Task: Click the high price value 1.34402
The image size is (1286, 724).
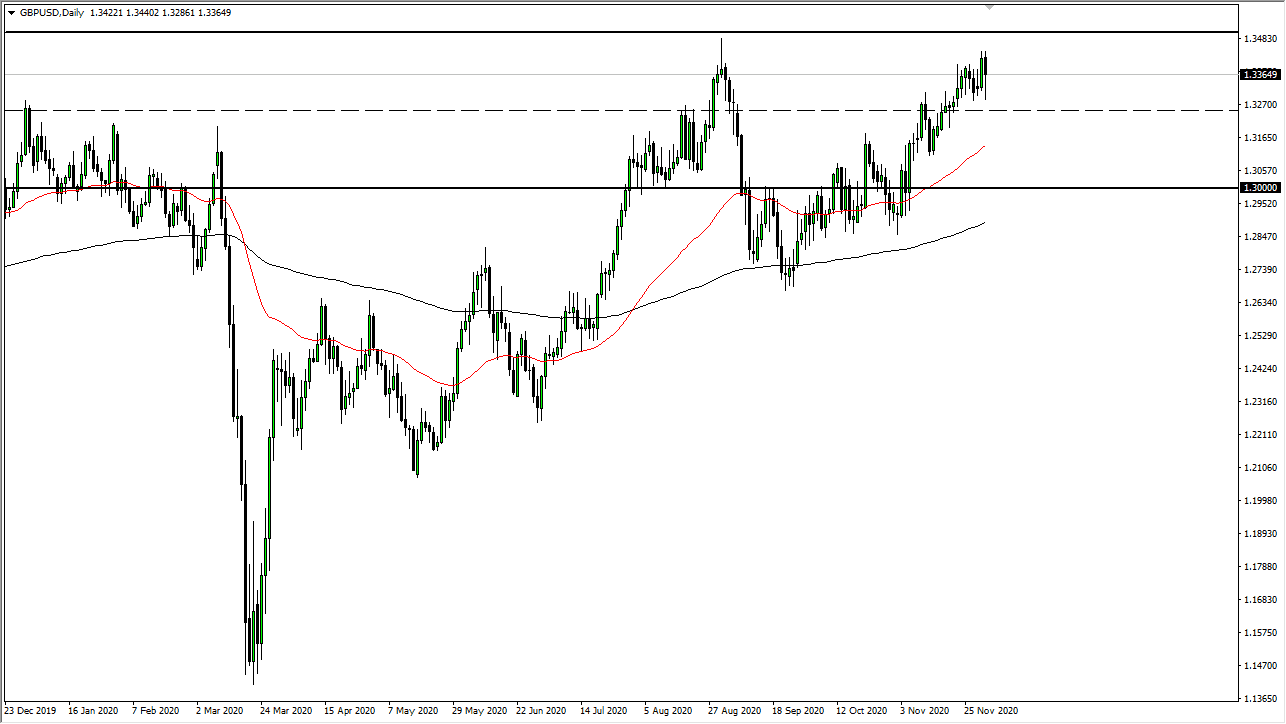Action: pyautogui.click(x=142, y=12)
